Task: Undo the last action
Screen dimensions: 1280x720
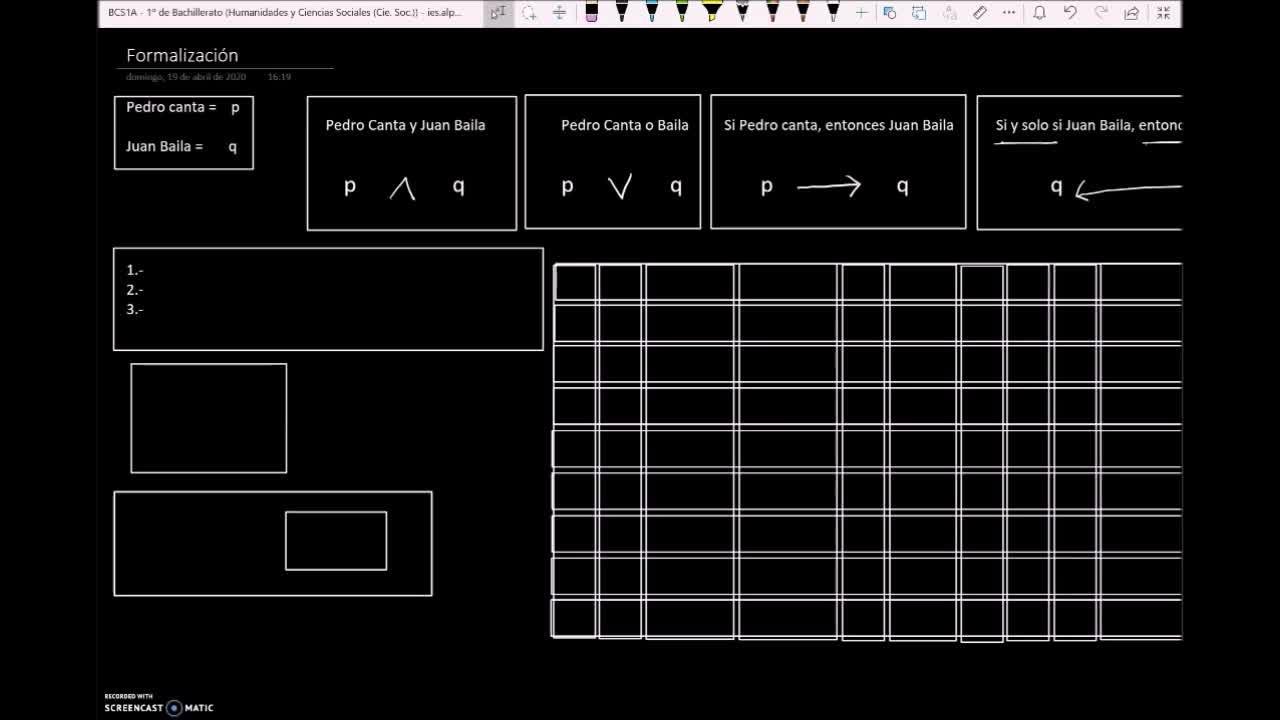Action: [1070, 13]
